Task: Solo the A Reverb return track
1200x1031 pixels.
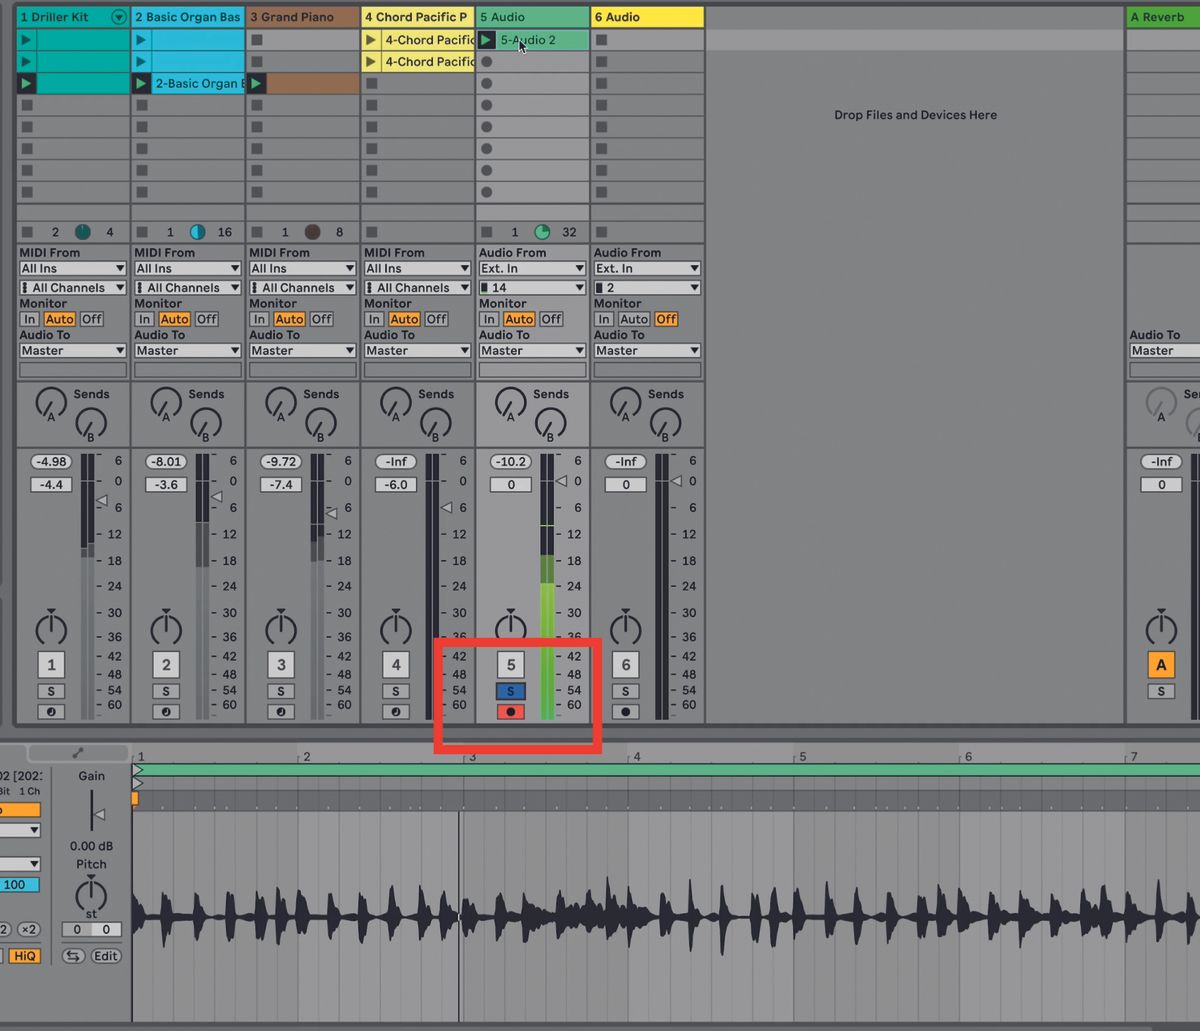Action: [1161, 691]
